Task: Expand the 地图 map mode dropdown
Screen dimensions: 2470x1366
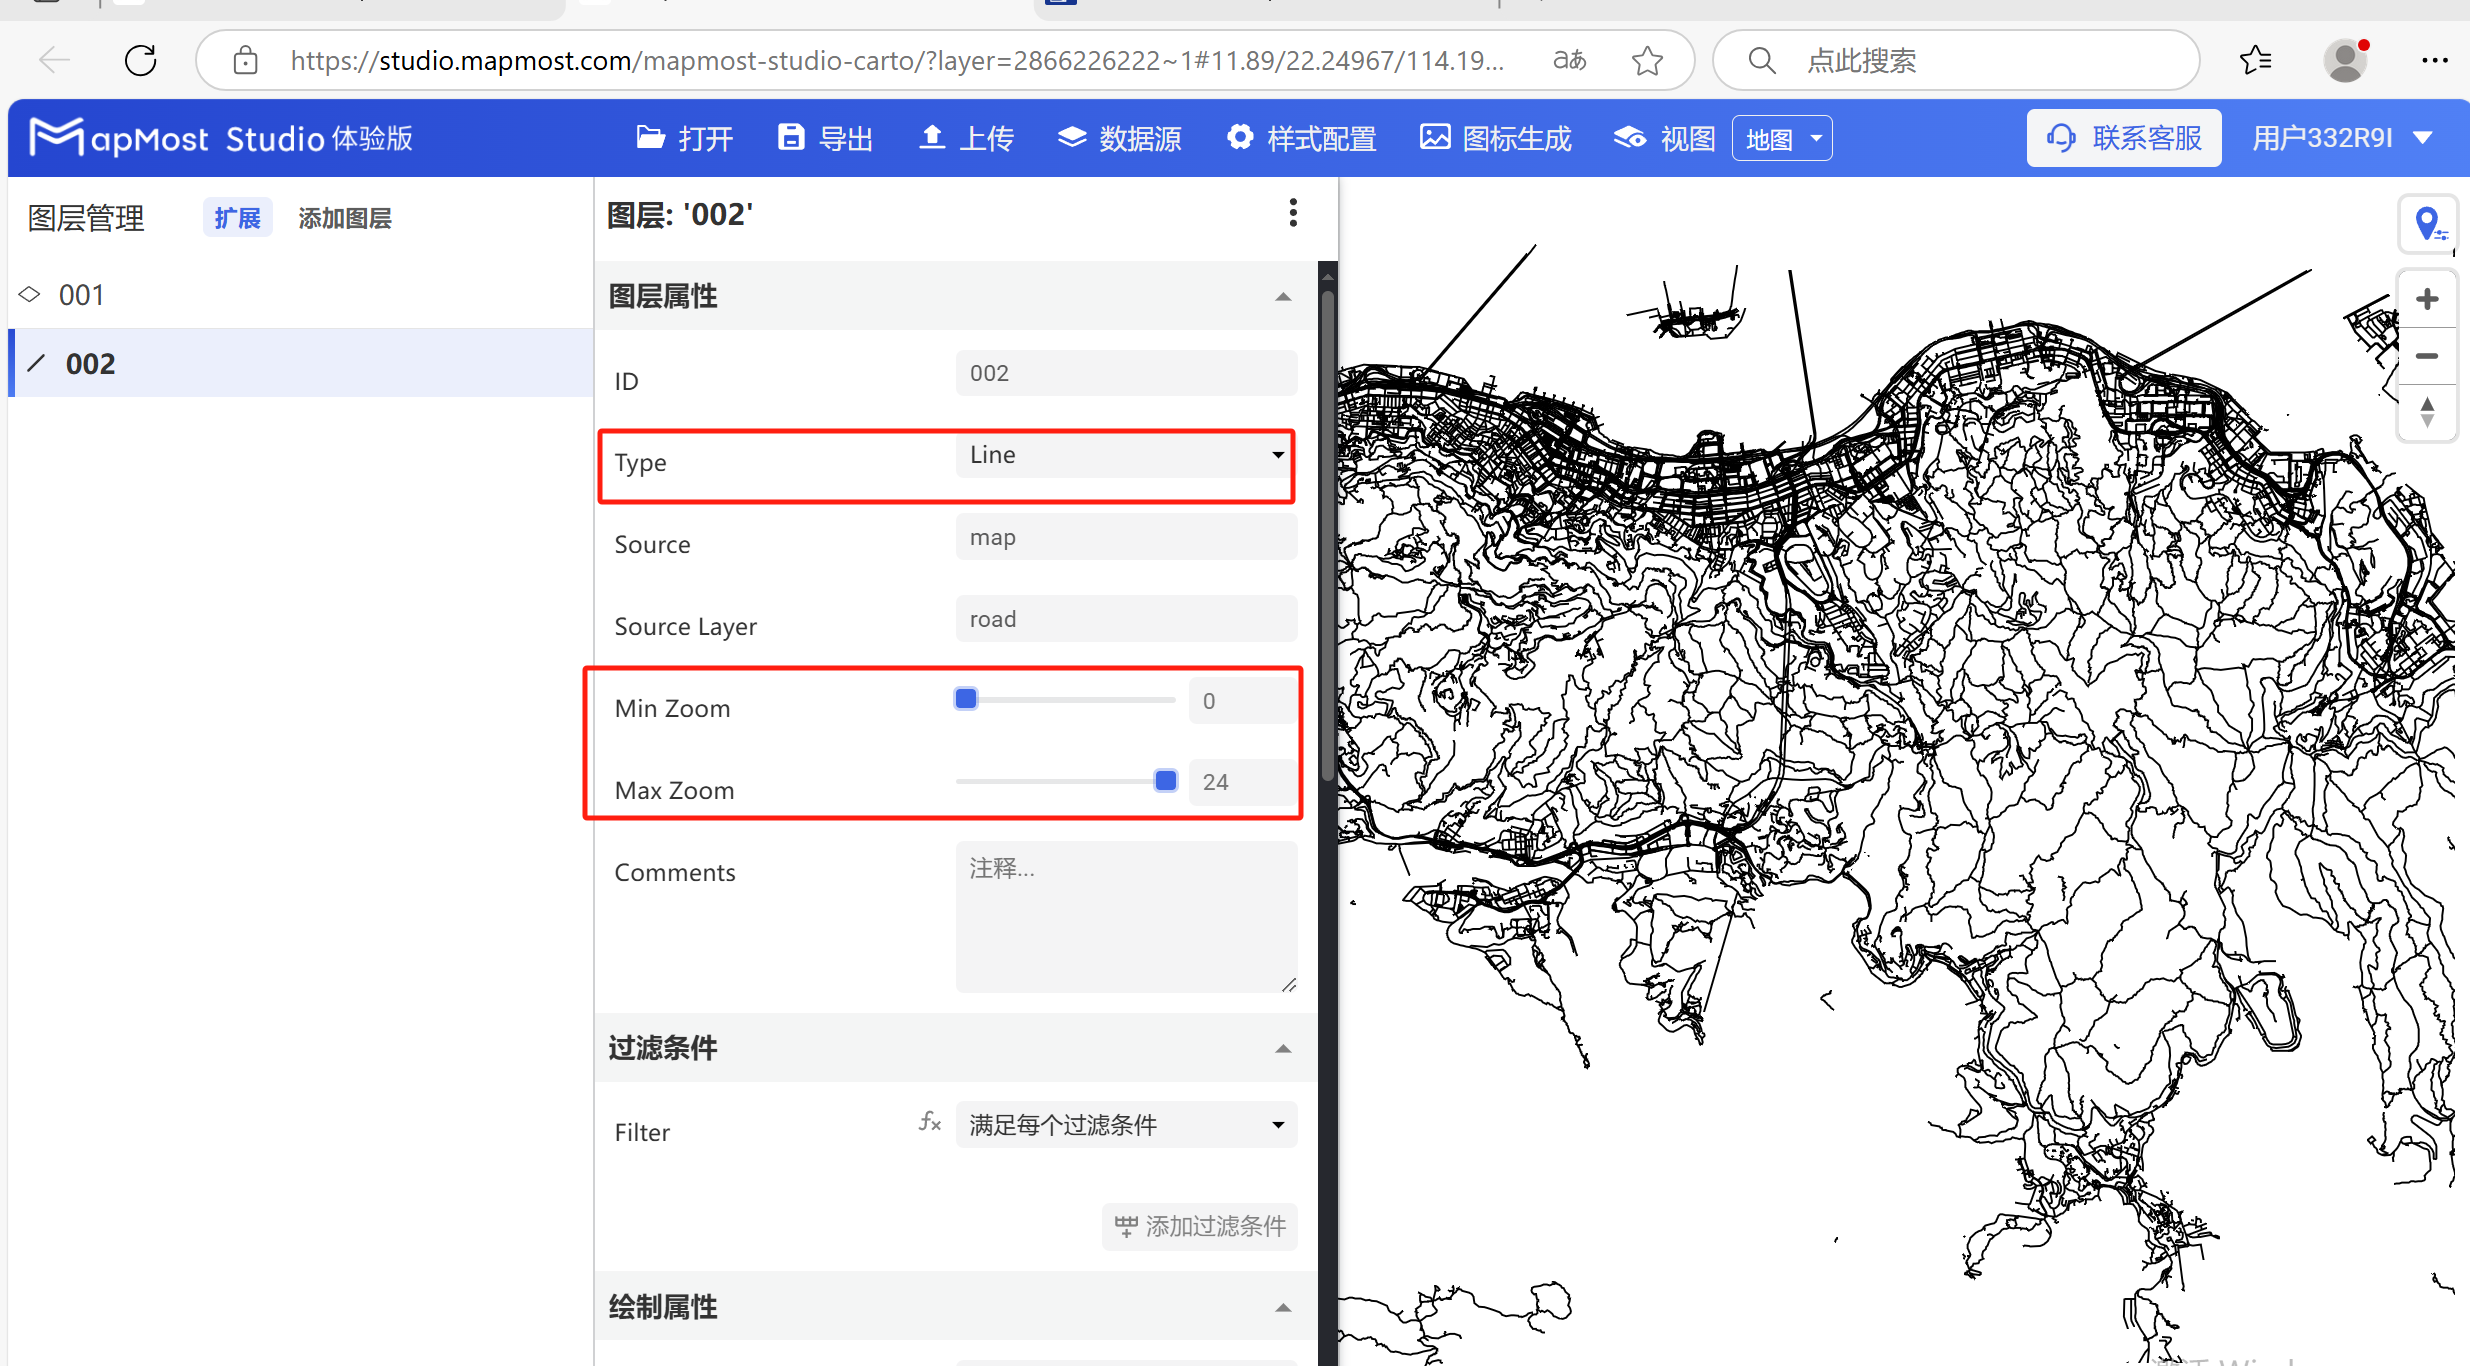Action: [x=1781, y=137]
